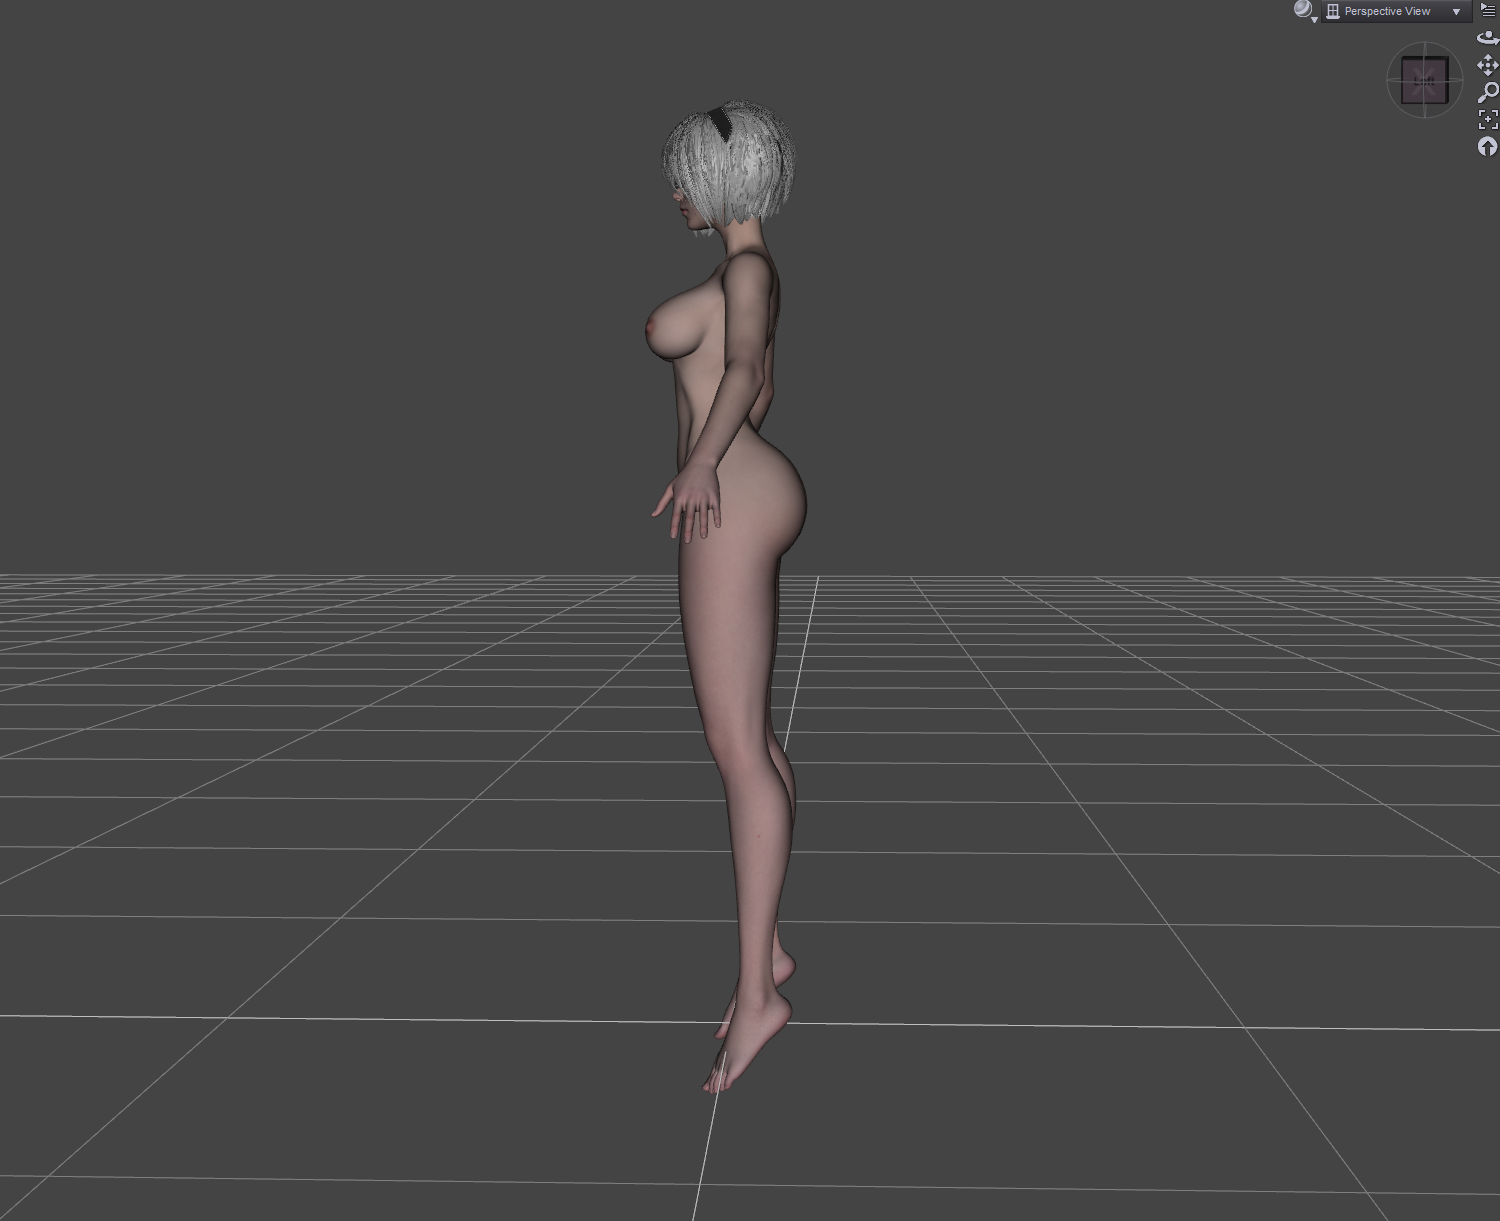The image size is (1500, 1221).
Task: Select the pan camera control
Action: click(x=1488, y=66)
